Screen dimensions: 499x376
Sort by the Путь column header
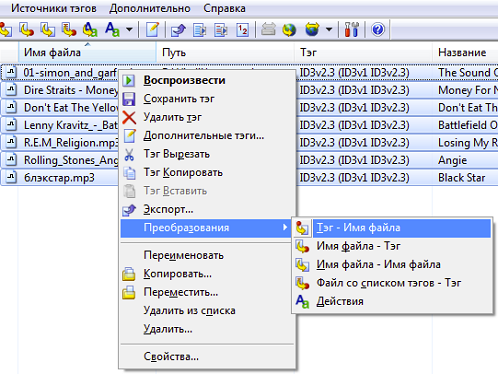[x=225, y=53]
